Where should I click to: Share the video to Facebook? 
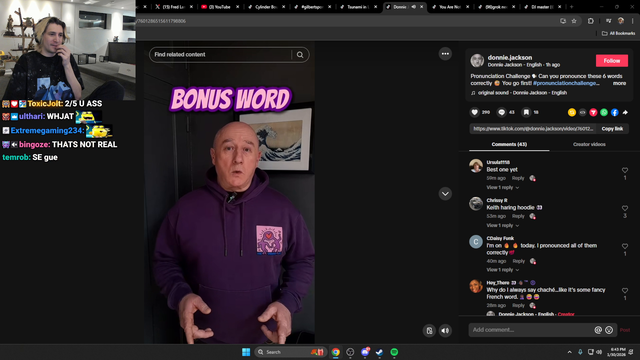click(x=614, y=112)
